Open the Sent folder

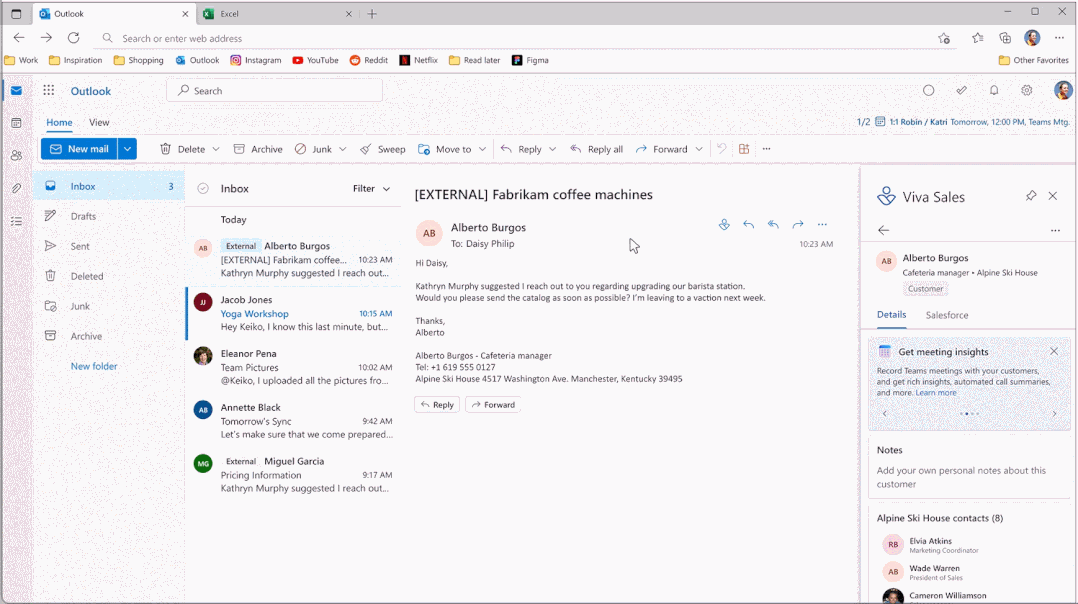(x=109, y=246)
